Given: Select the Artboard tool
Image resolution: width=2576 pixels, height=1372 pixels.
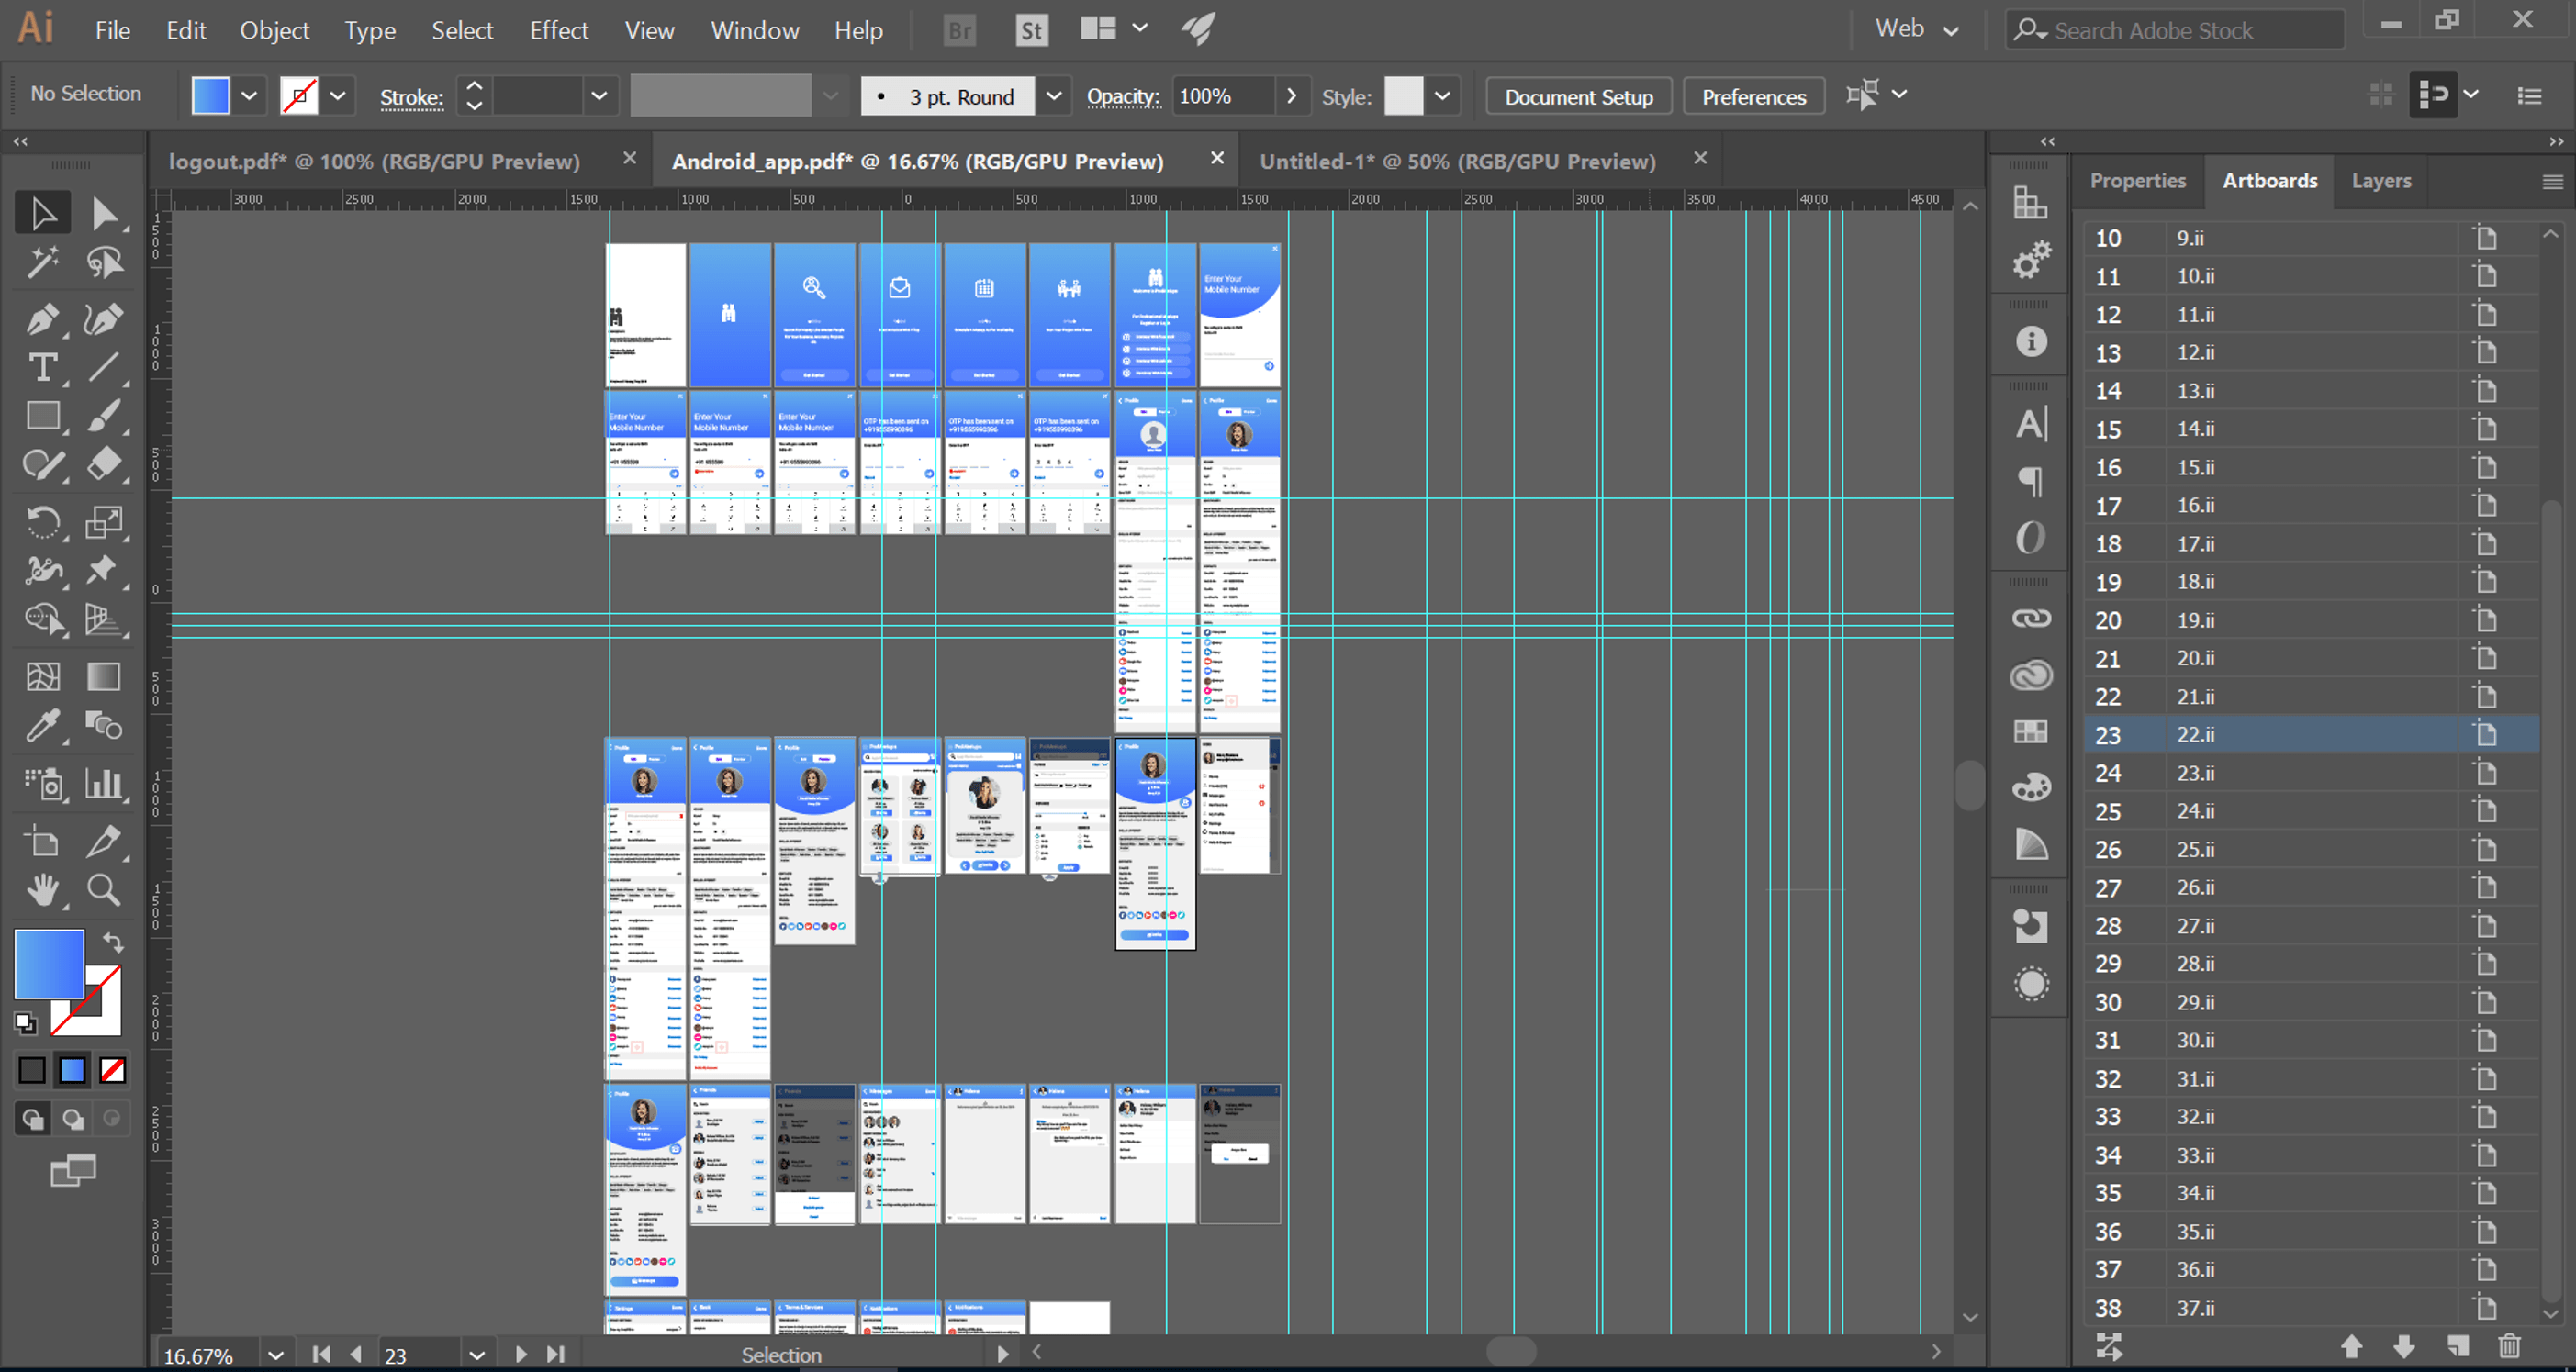Looking at the screenshot, I should tap(42, 841).
